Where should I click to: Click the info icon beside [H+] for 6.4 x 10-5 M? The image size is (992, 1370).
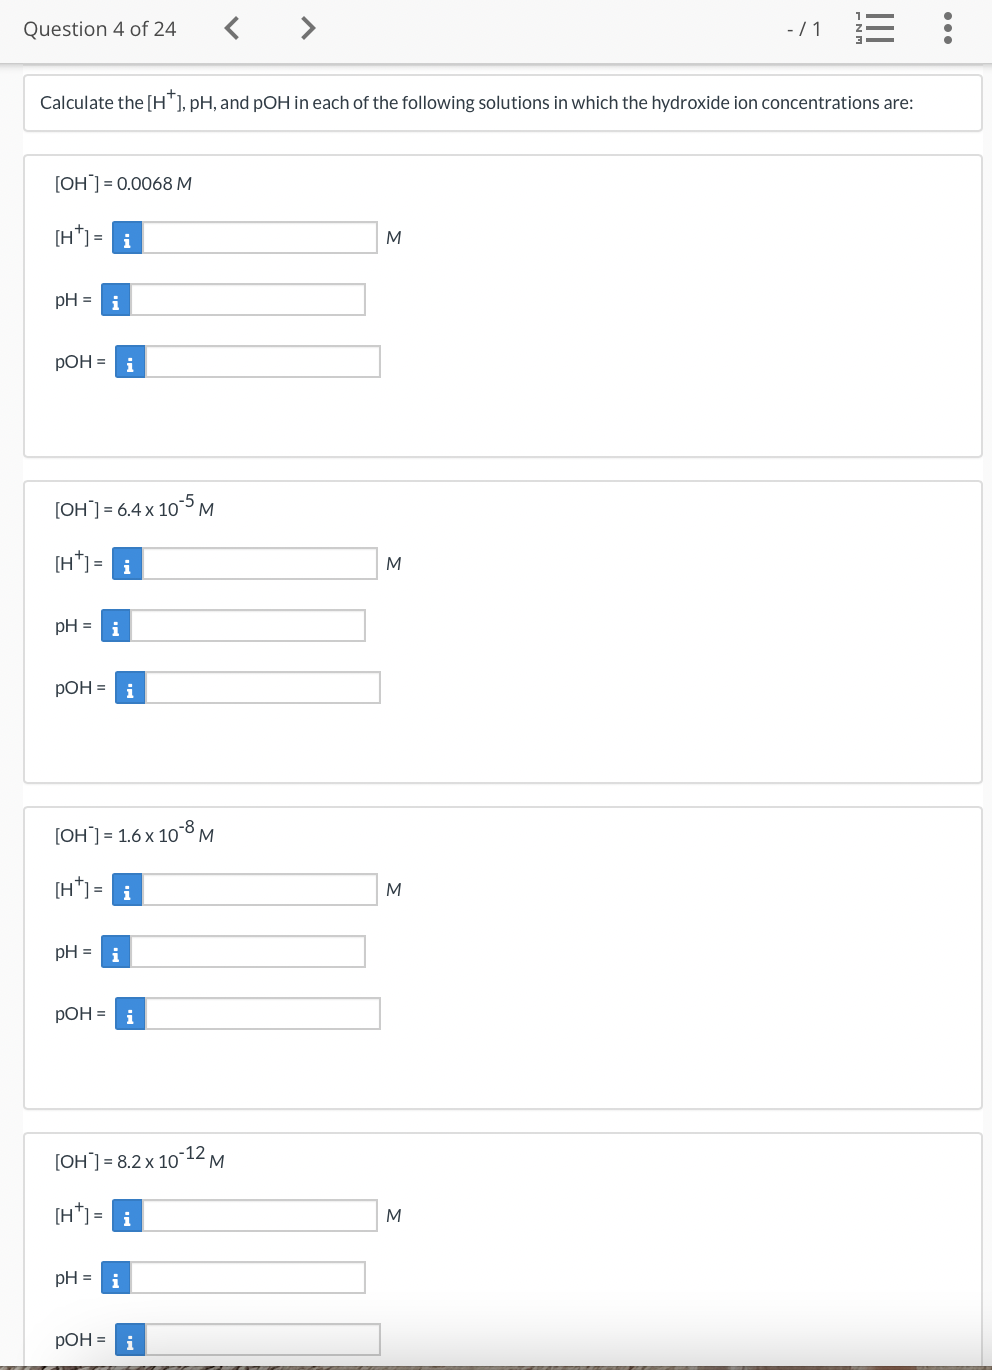click(x=126, y=564)
